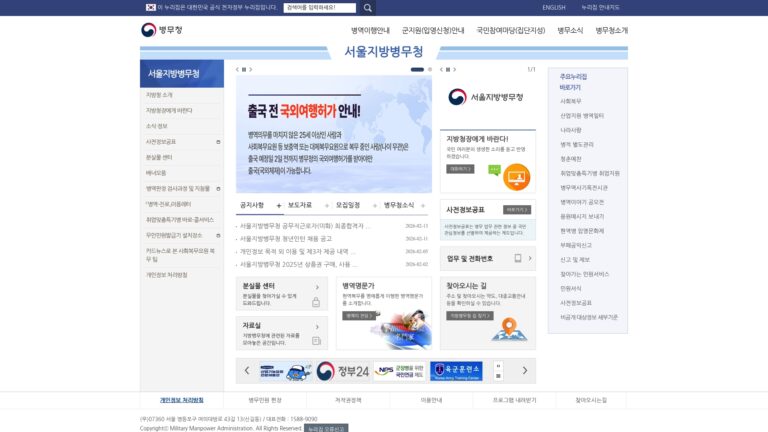The height and width of the screenshot is (432, 768).
Task: Click the 병무청 logo in header
Action: pos(162,30)
